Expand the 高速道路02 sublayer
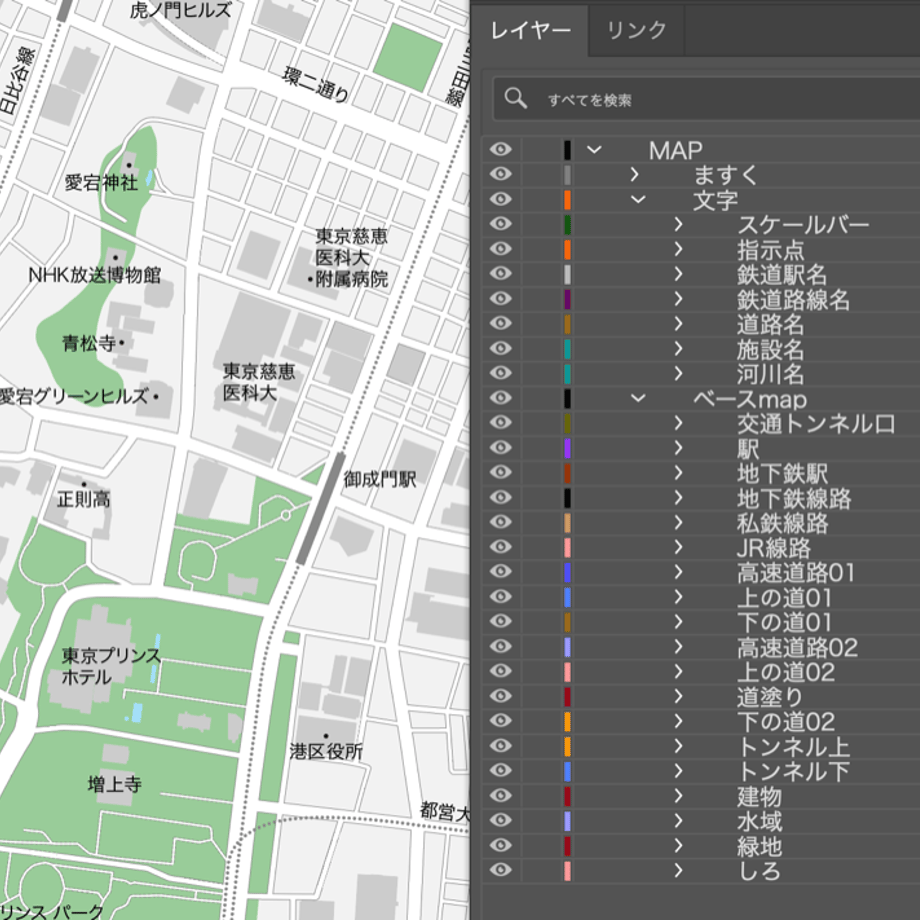The image size is (920, 920). click(x=678, y=647)
